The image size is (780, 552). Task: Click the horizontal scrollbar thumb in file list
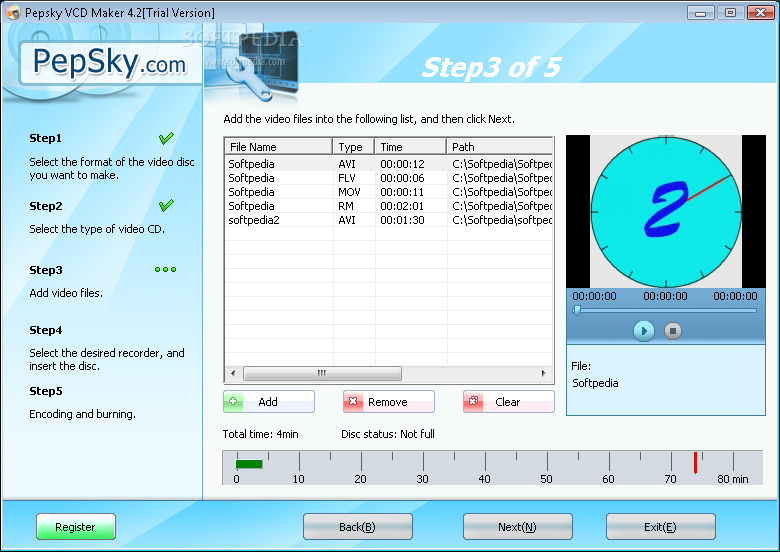pyautogui.click(x=322, y=373)
